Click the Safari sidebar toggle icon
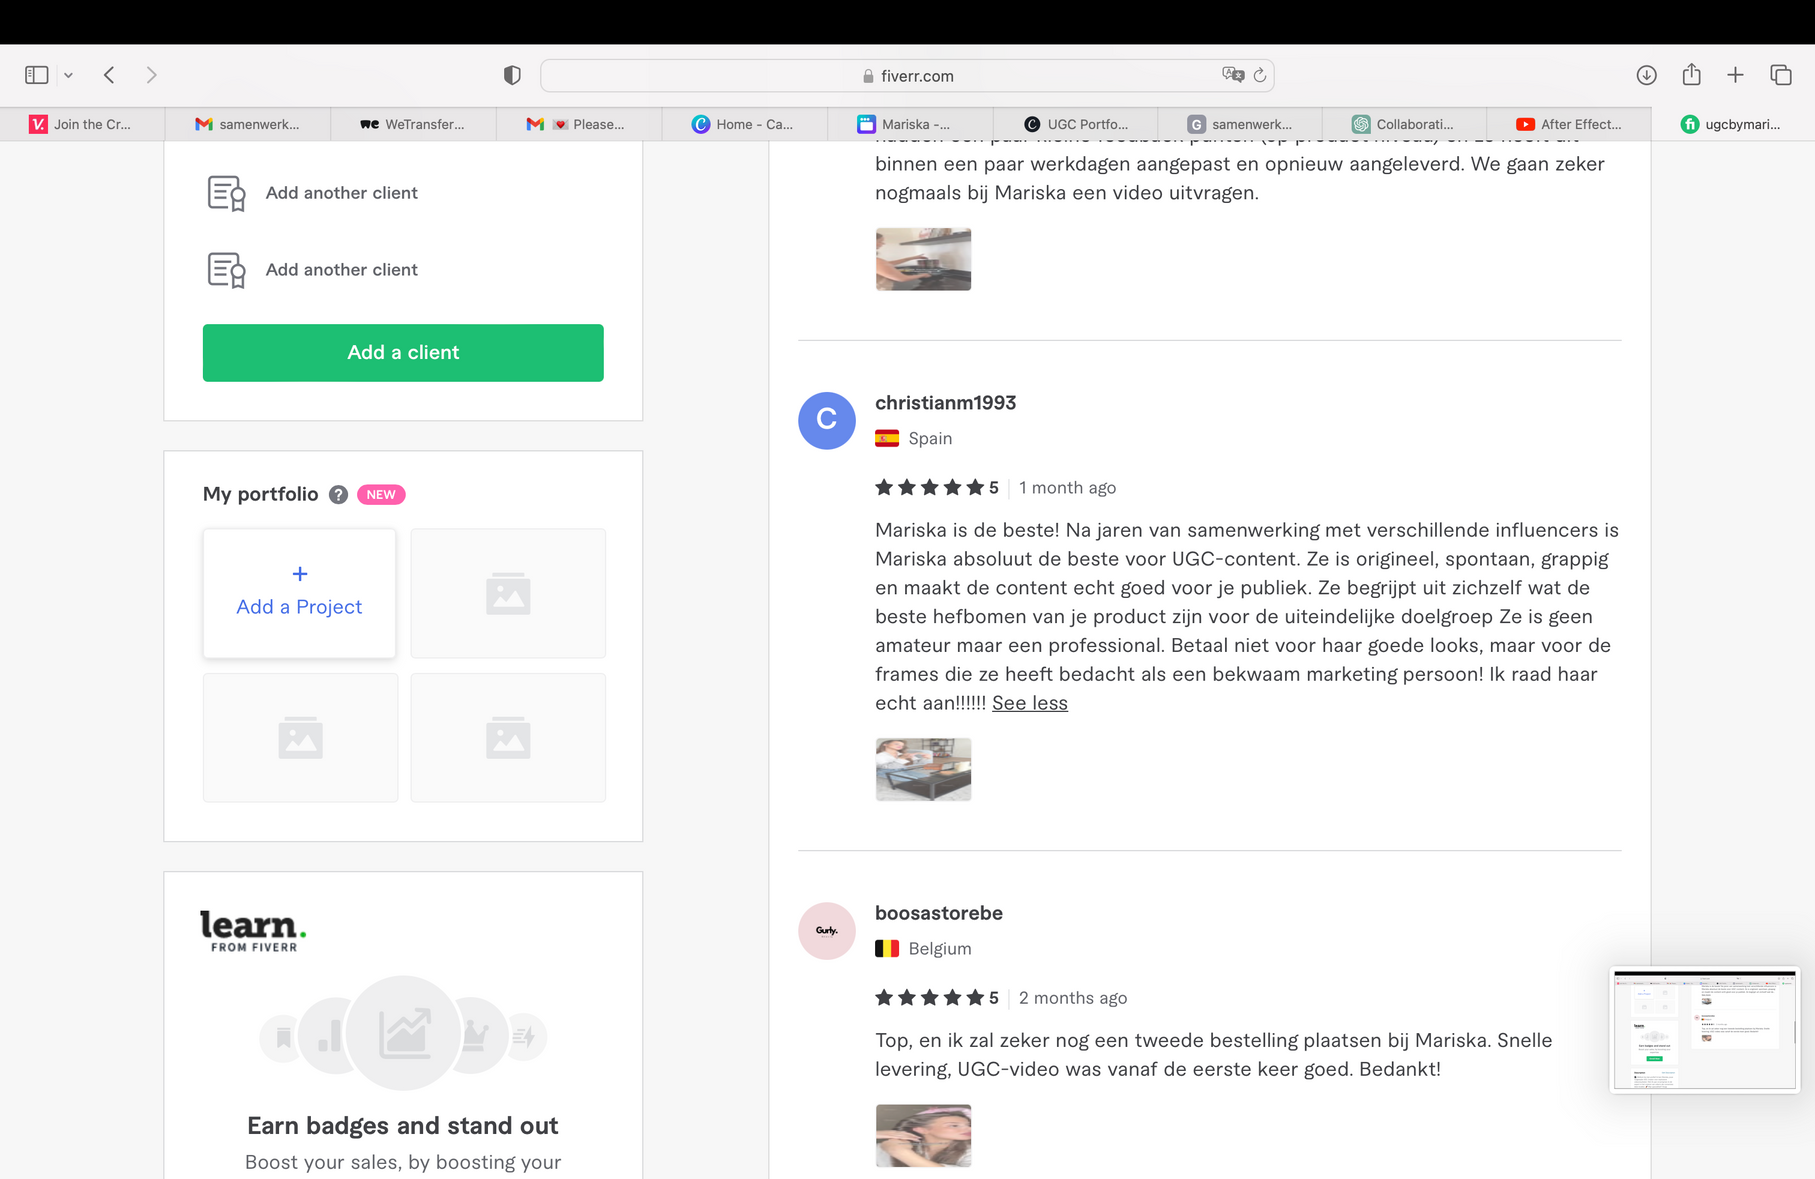The image size is (1815, 1179). [x=37, y=75]
